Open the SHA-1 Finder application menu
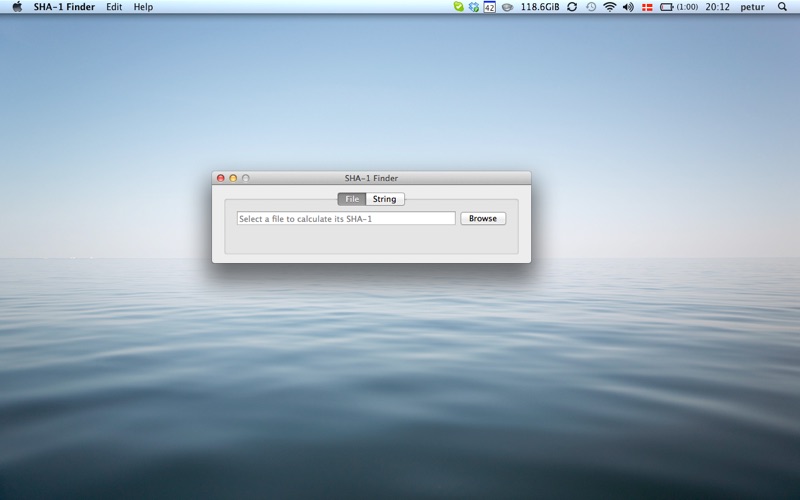Image resolution: width=800 pixels, height=500 pixels. click(64, 7)
